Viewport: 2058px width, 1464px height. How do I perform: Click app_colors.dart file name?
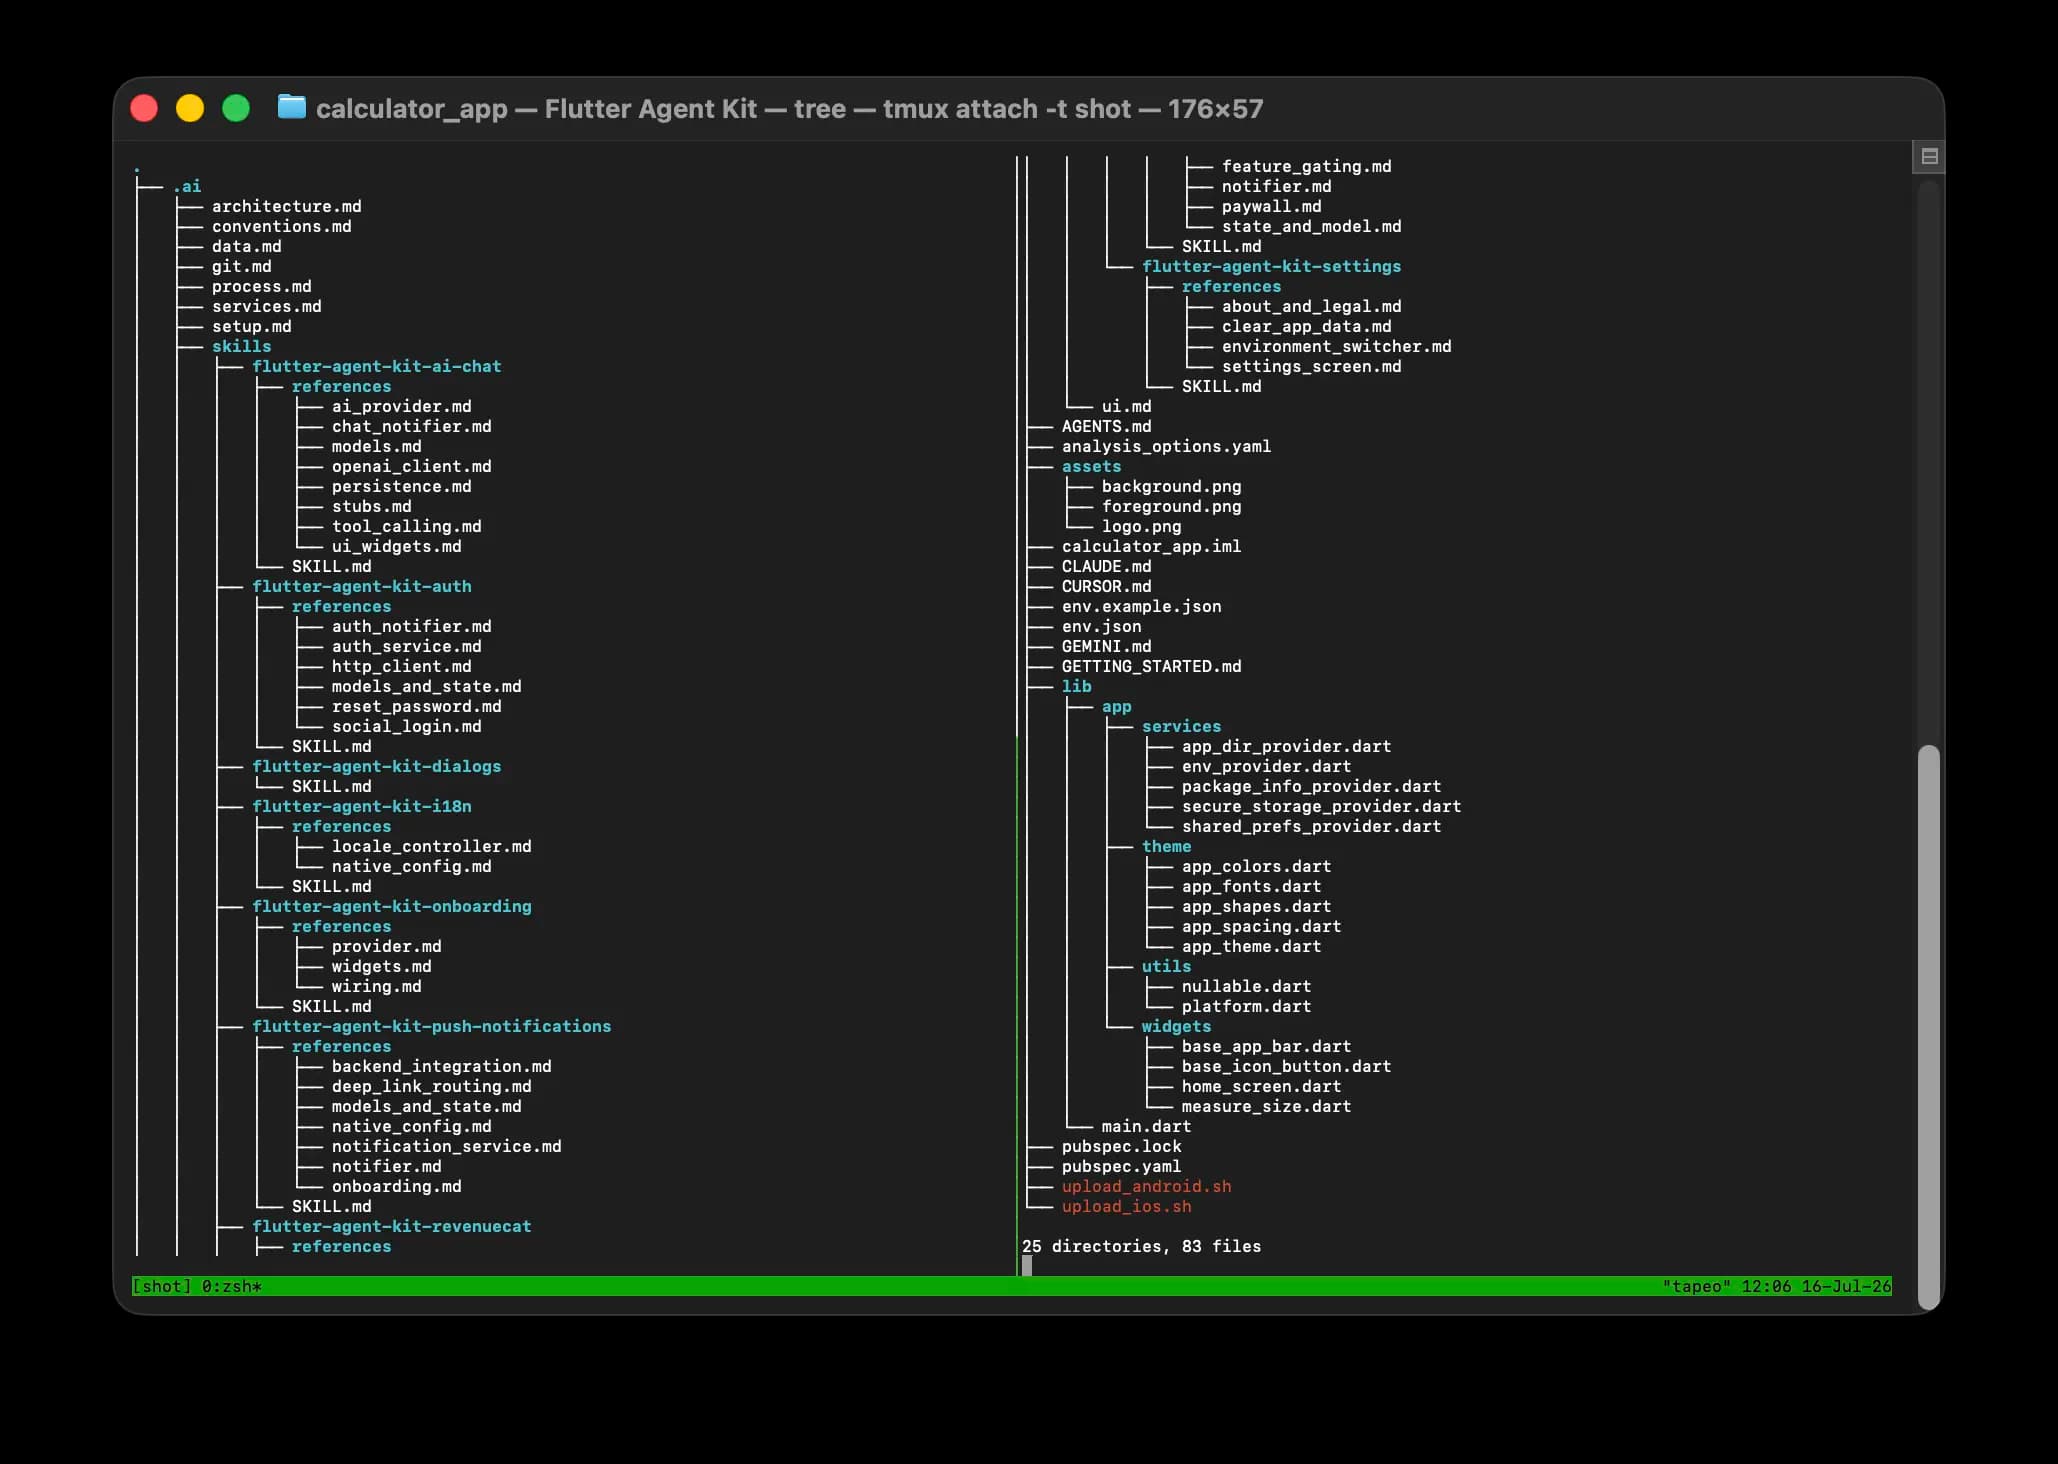[x=1257, y=866]
